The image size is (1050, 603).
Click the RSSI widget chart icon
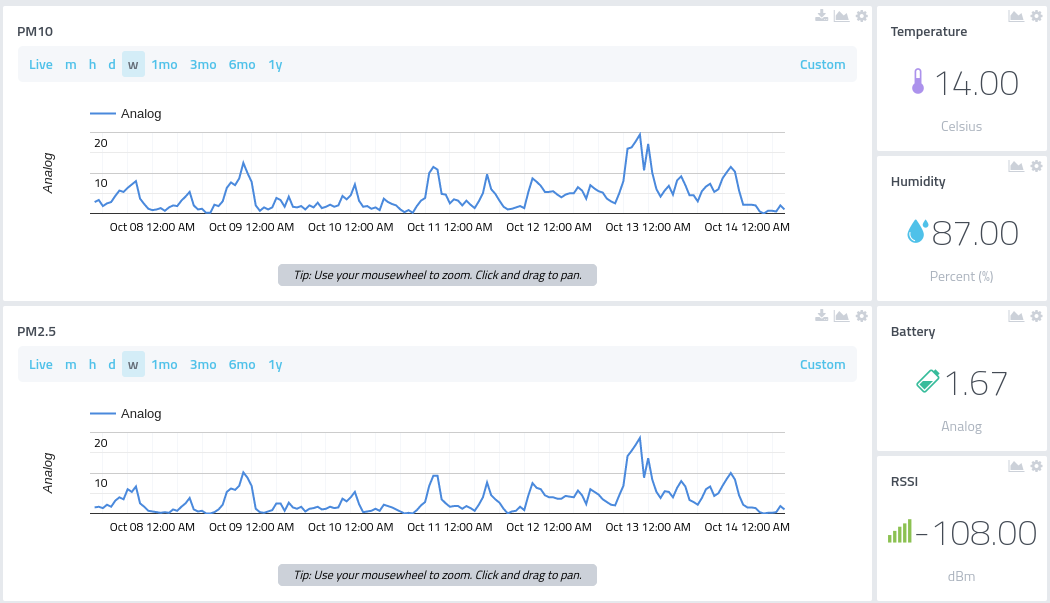tap(1016, 466)
